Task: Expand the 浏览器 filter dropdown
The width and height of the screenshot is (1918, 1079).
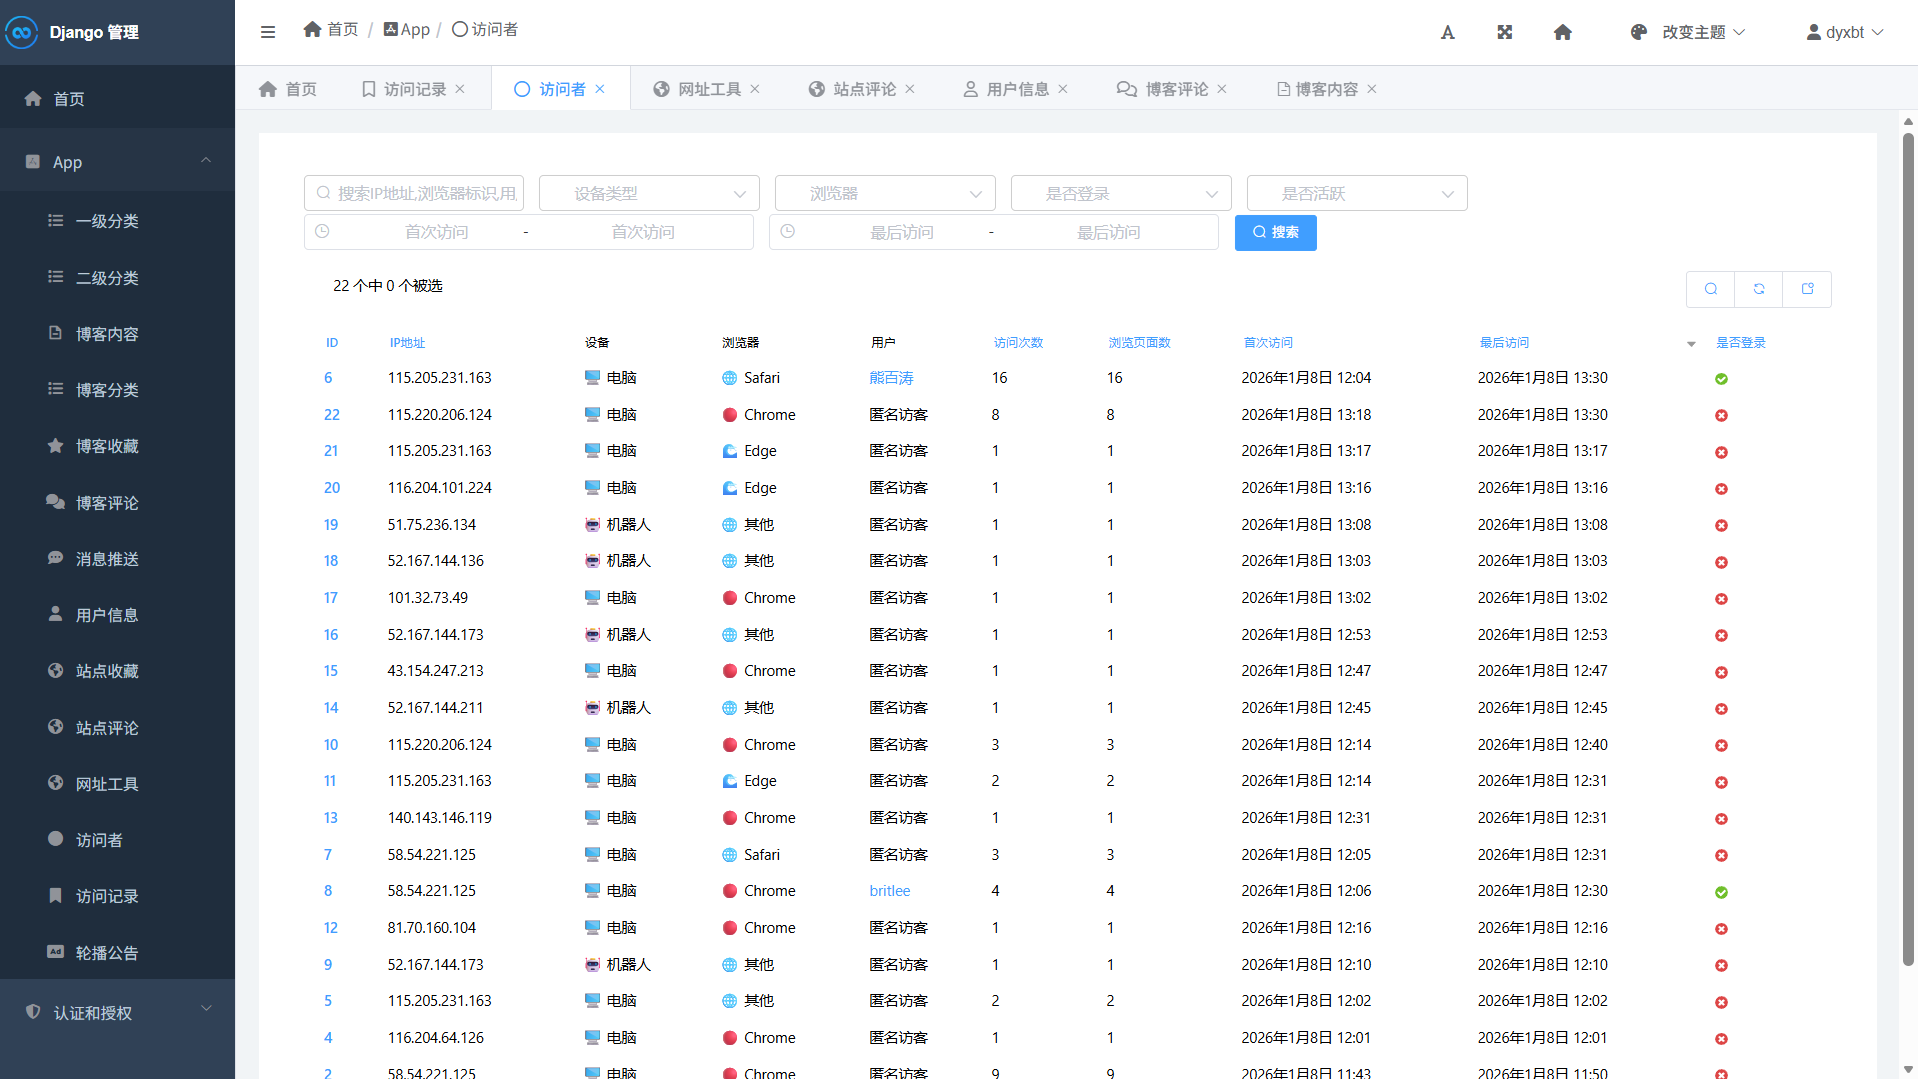Action: [885, 193]
